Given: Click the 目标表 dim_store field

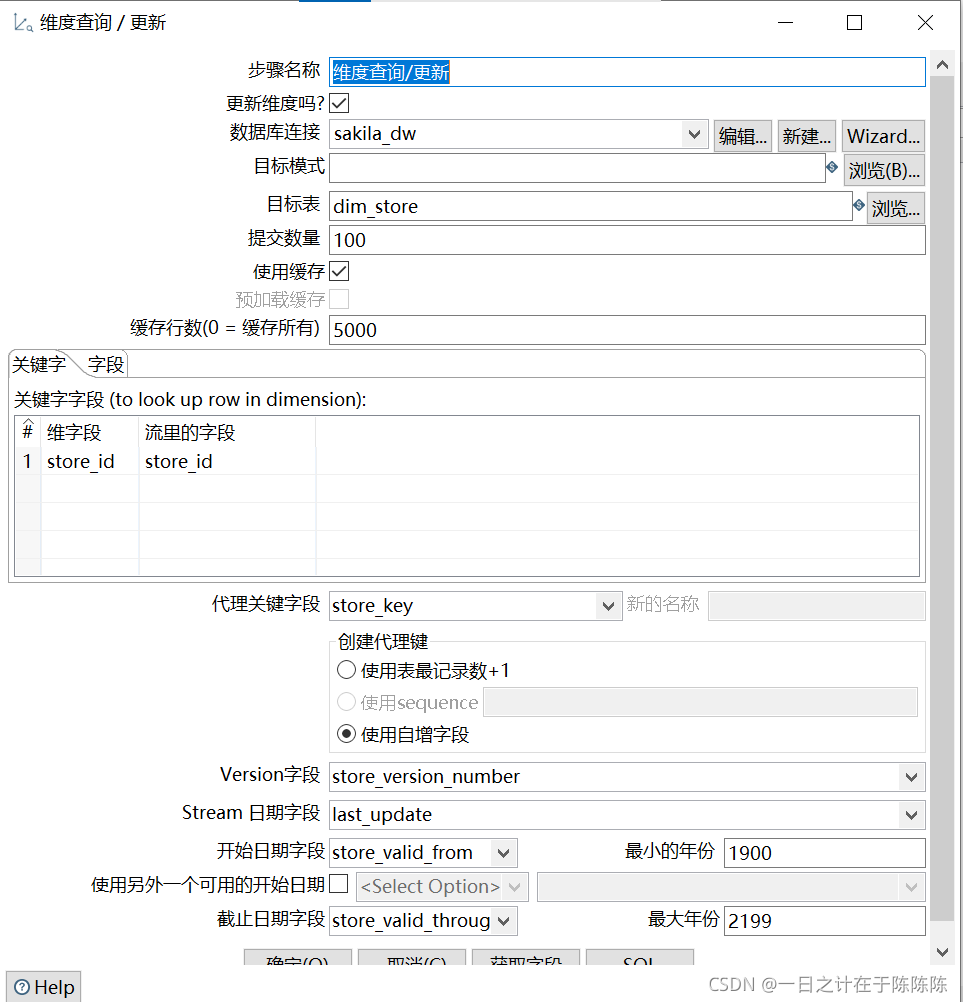Looking at the screenshot, I should tap(590, 206).
